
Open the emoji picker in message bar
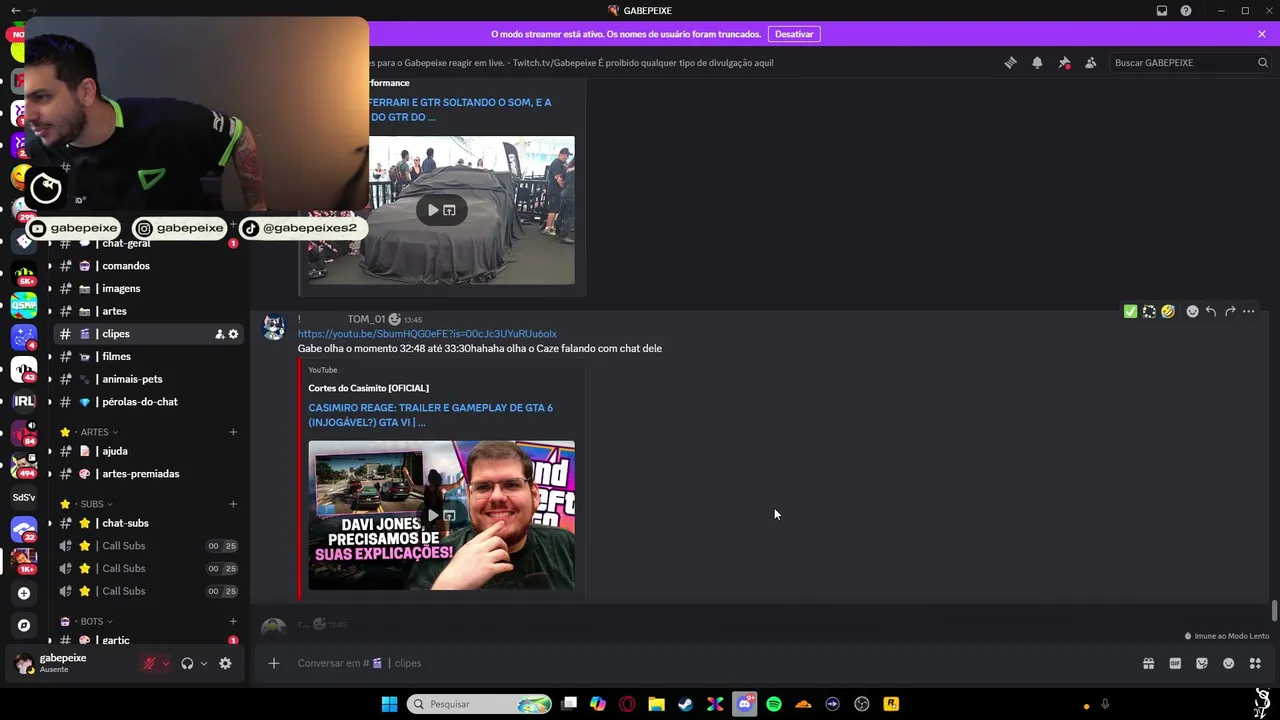click(x=1228, y=663)
